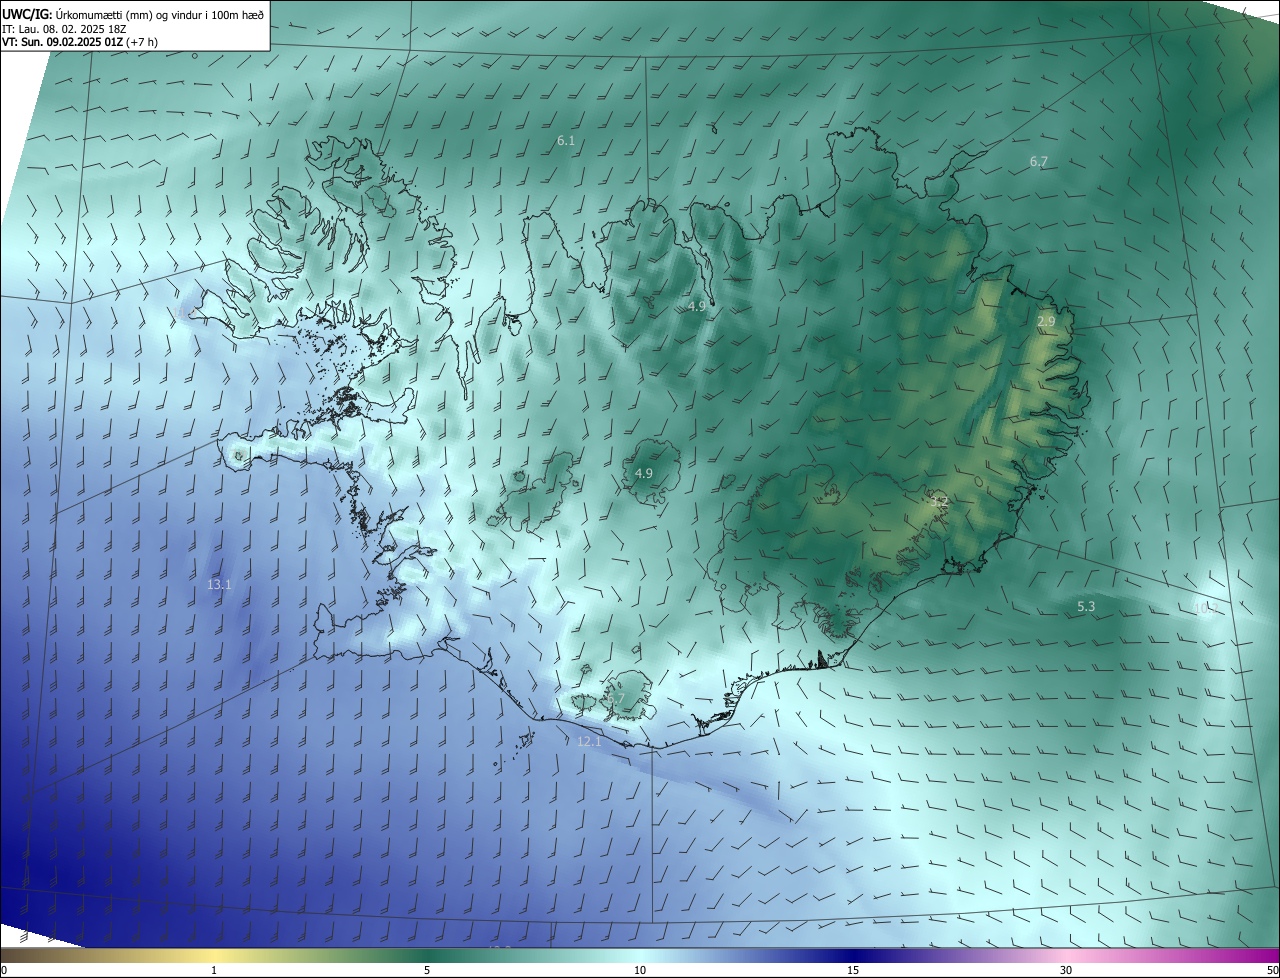Image resolution: width=1280 pixels, height=978 pixels.
Task: Select 4.9 inside the small round glacier outline
Action: pyautogui.click(x=644, y=473)
